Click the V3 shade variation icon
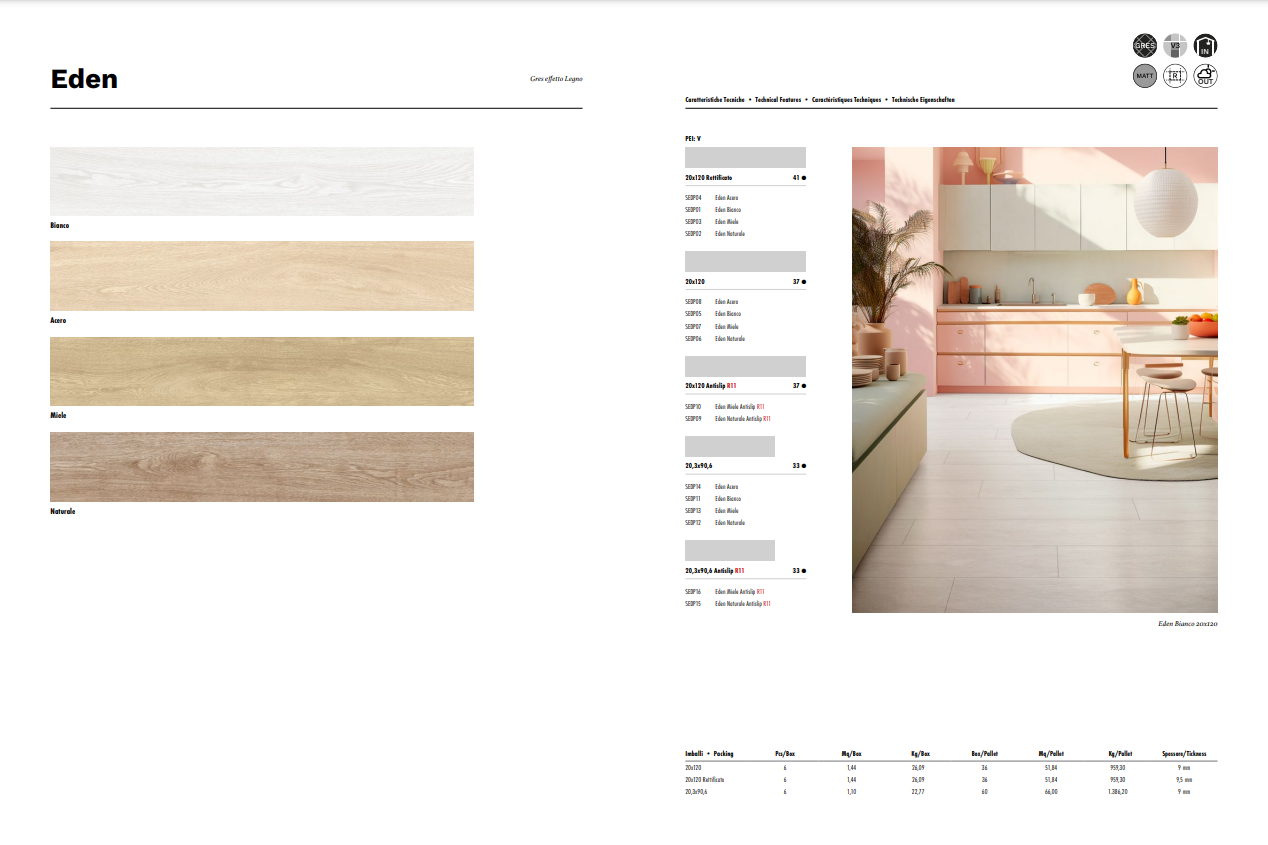Viewport: 1268px width, 845px height. (1175, 45)
